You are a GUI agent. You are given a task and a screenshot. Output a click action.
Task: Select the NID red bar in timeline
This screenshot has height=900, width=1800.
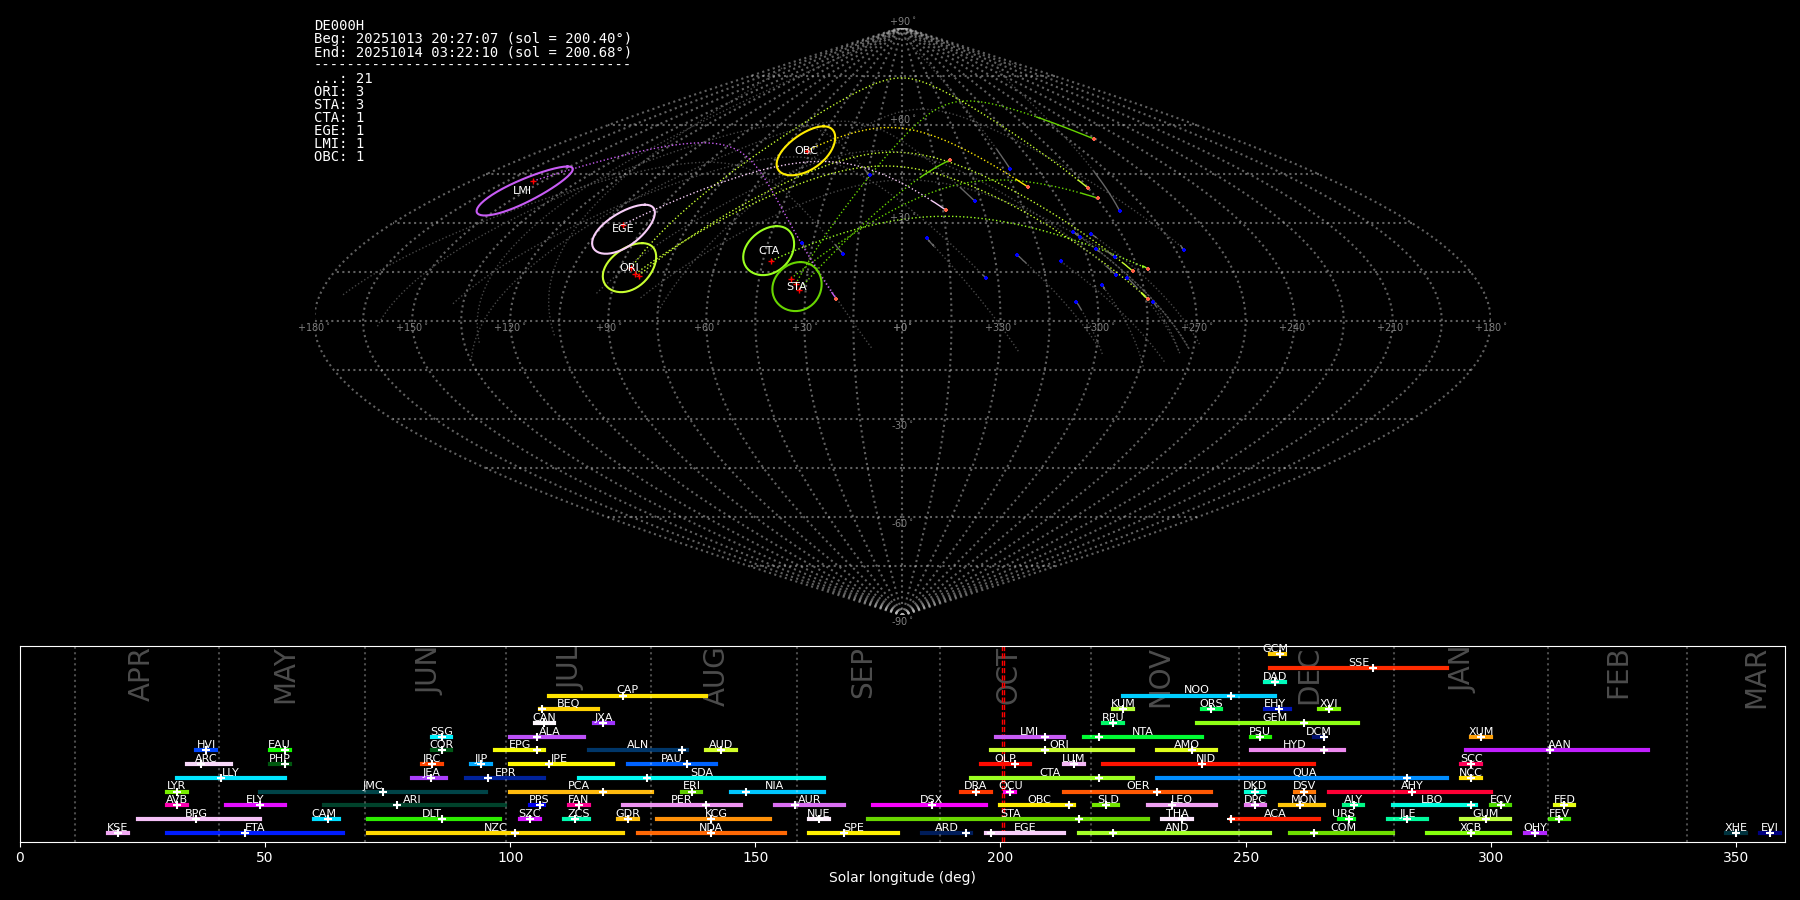click(1208, 764)
